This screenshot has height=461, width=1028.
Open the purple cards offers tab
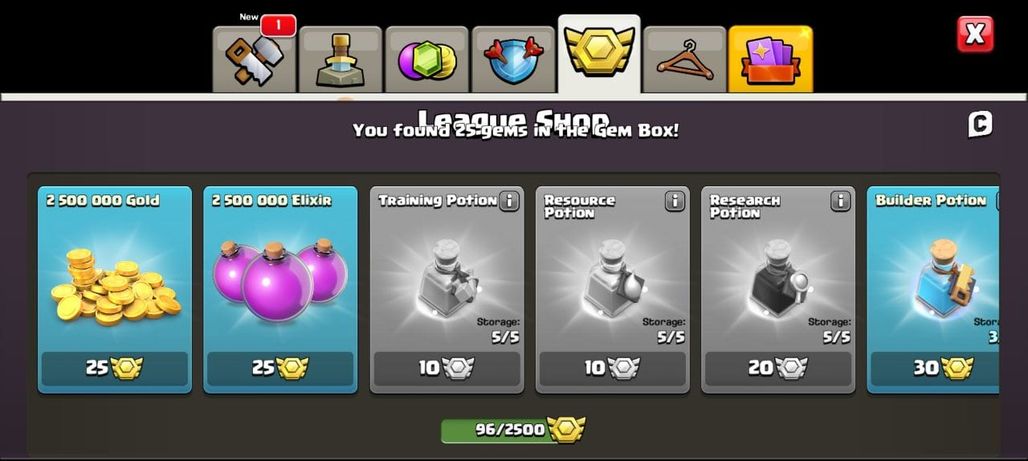tap(770, 60)
